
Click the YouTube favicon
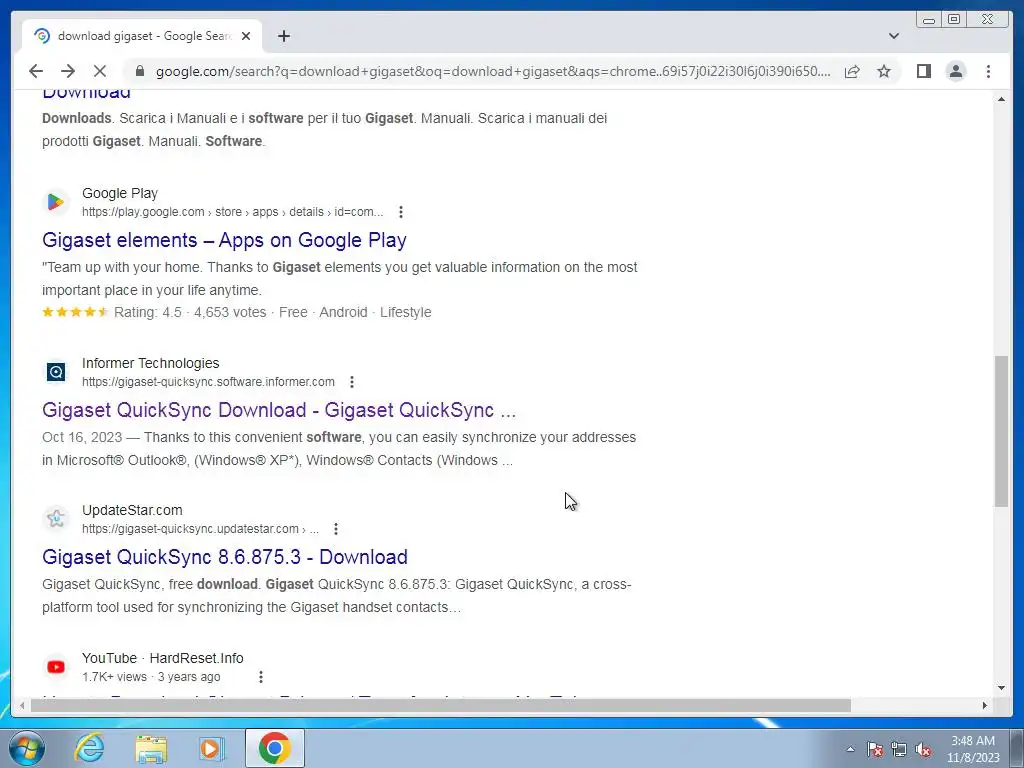56,667
